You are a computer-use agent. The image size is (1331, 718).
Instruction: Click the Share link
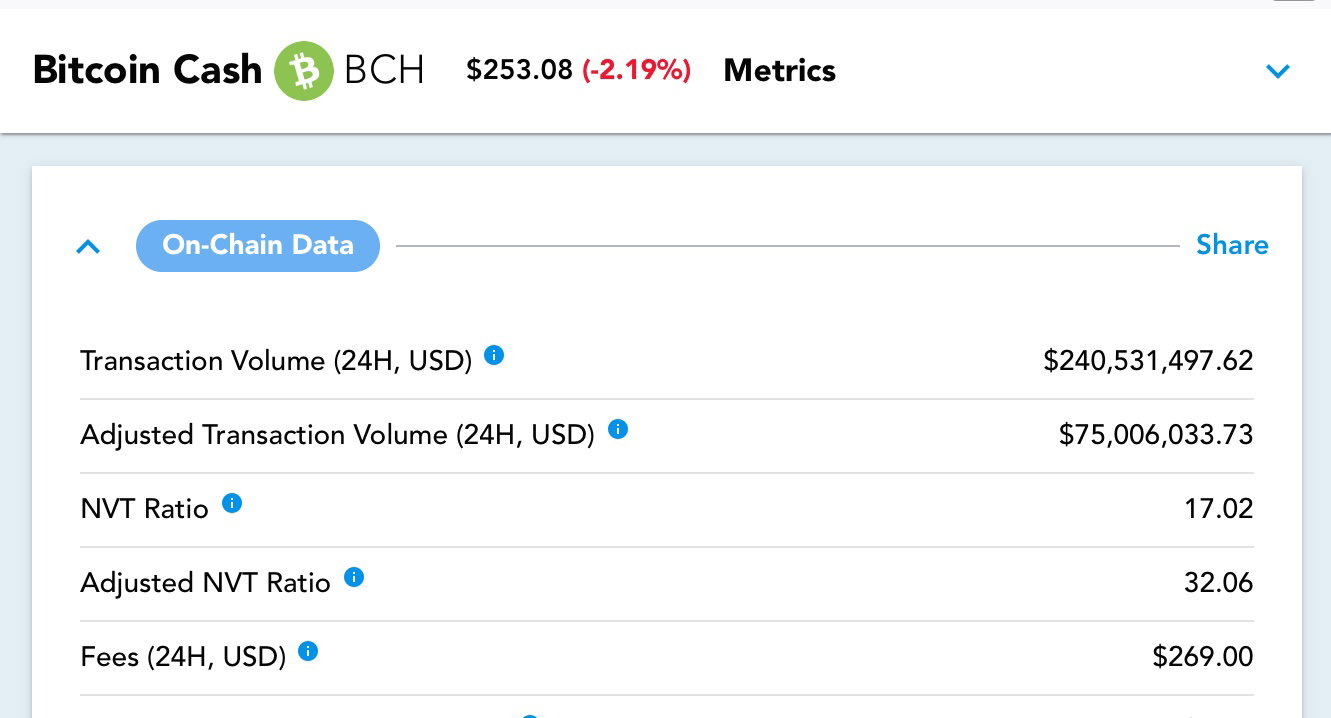pyautogui.click(x=1232, y=245)
